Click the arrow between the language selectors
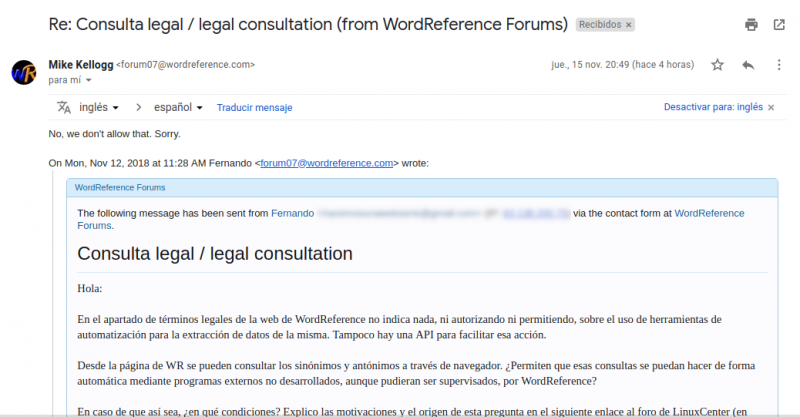The height and width of the screenshot is (417, 800). coord(140,107)
